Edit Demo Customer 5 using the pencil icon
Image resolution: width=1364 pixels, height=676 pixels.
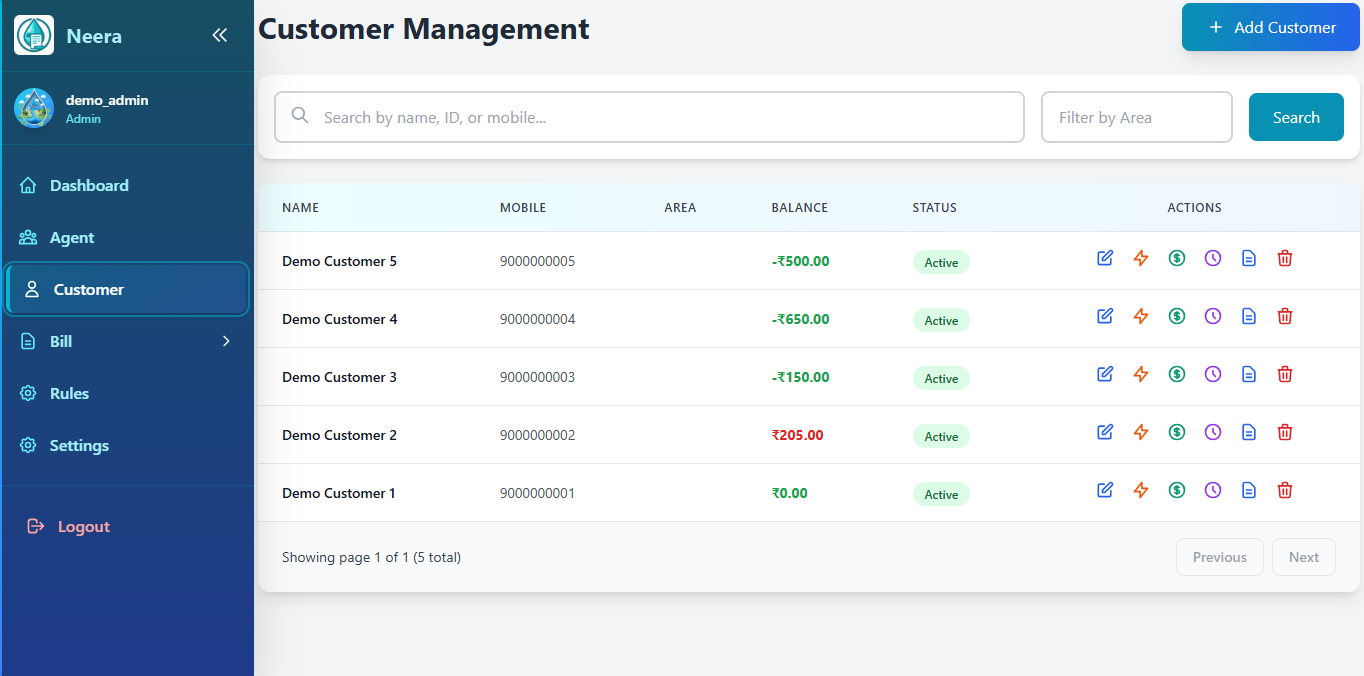(x=1104, y=257)
